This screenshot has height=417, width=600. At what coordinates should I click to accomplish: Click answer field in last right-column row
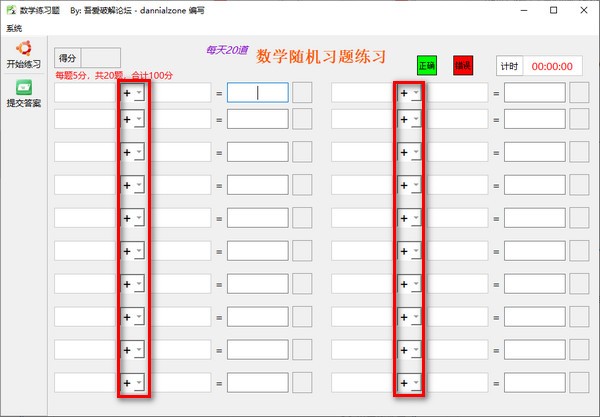[x=535, y=383]
